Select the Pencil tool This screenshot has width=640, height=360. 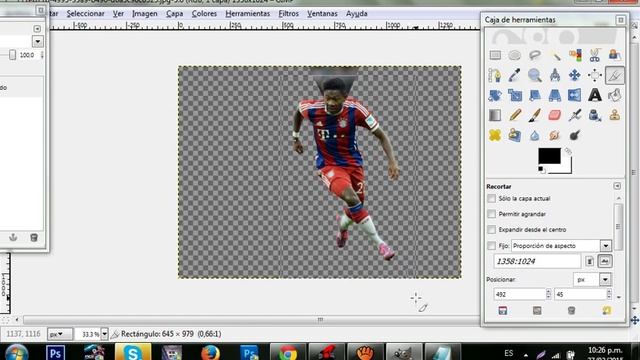coord(515,115)
